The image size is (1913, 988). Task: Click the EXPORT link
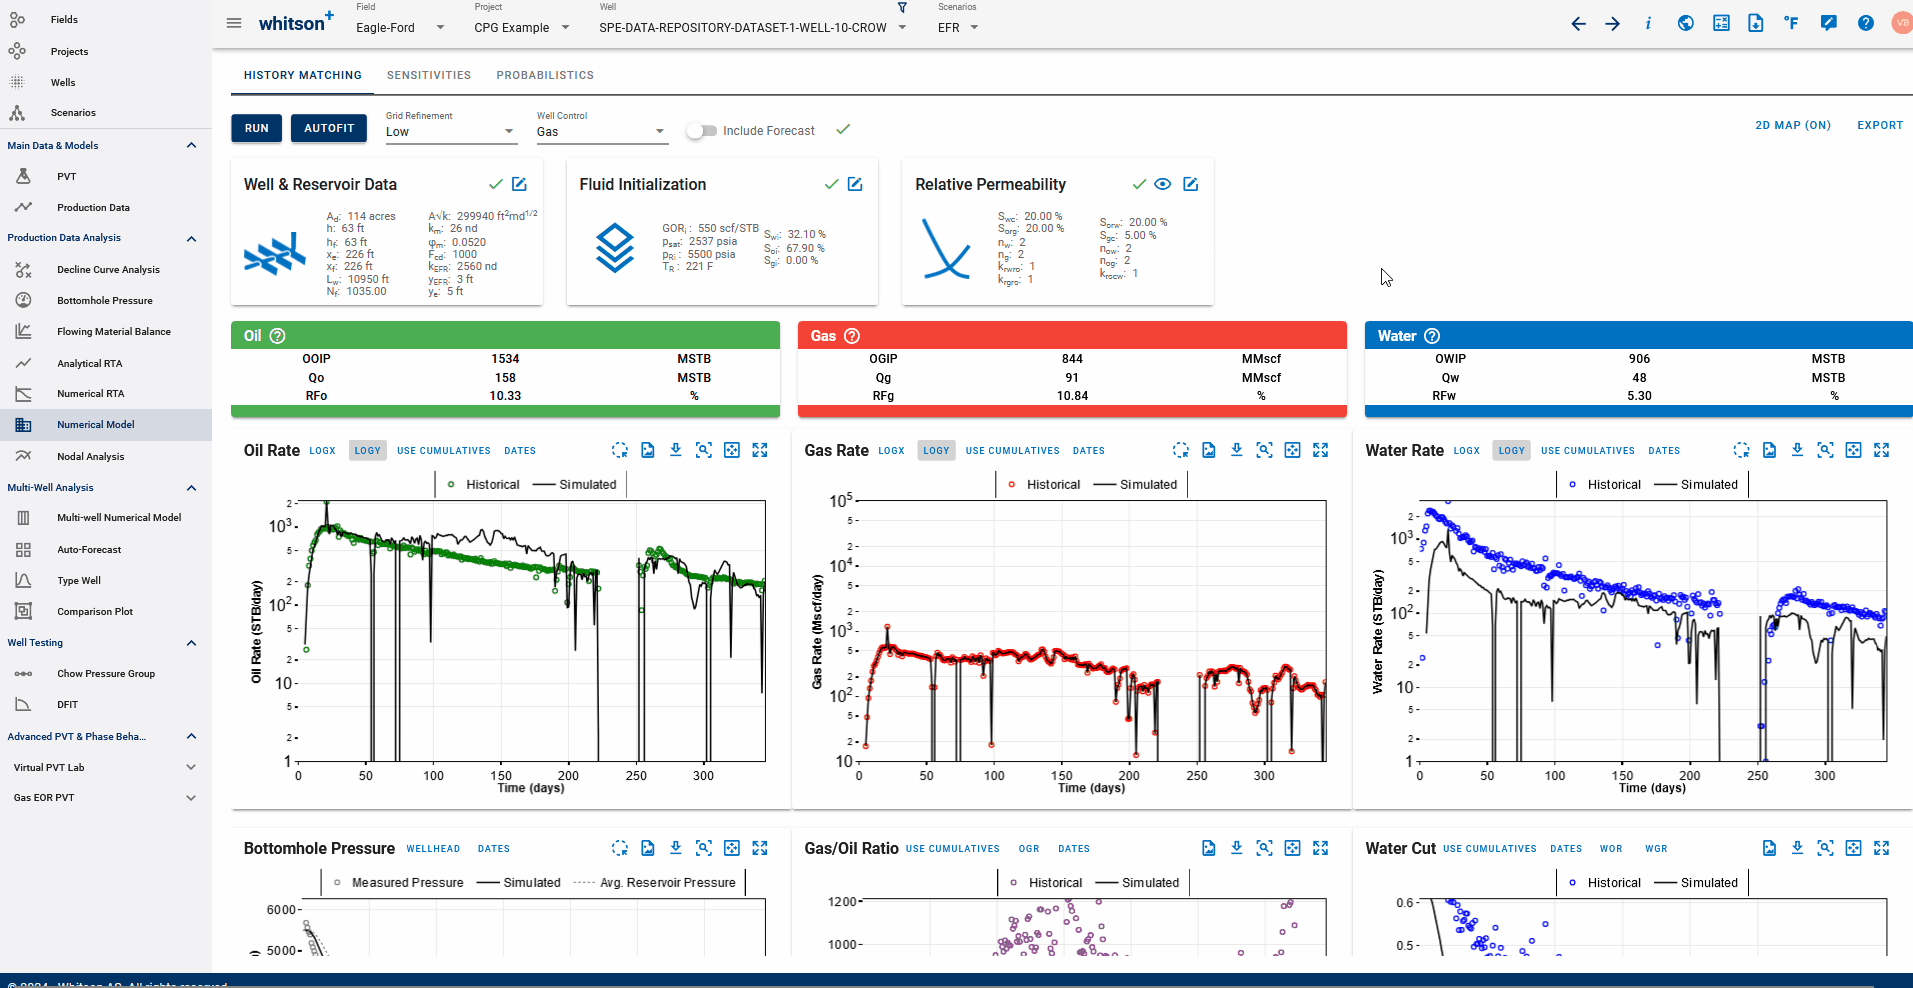[1879, 125]
